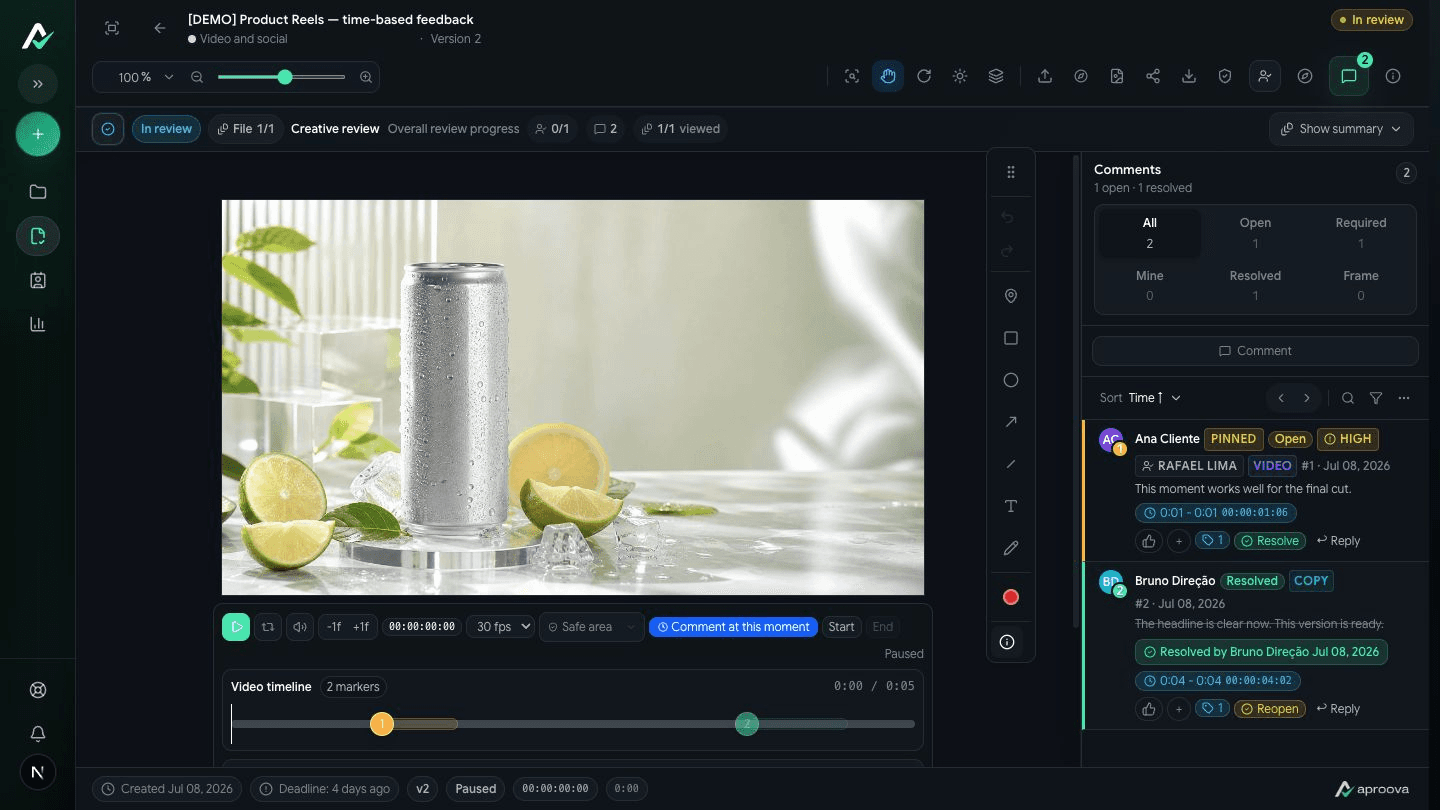Select the hand pan tool
The image size is (1440, 810).
888,76
